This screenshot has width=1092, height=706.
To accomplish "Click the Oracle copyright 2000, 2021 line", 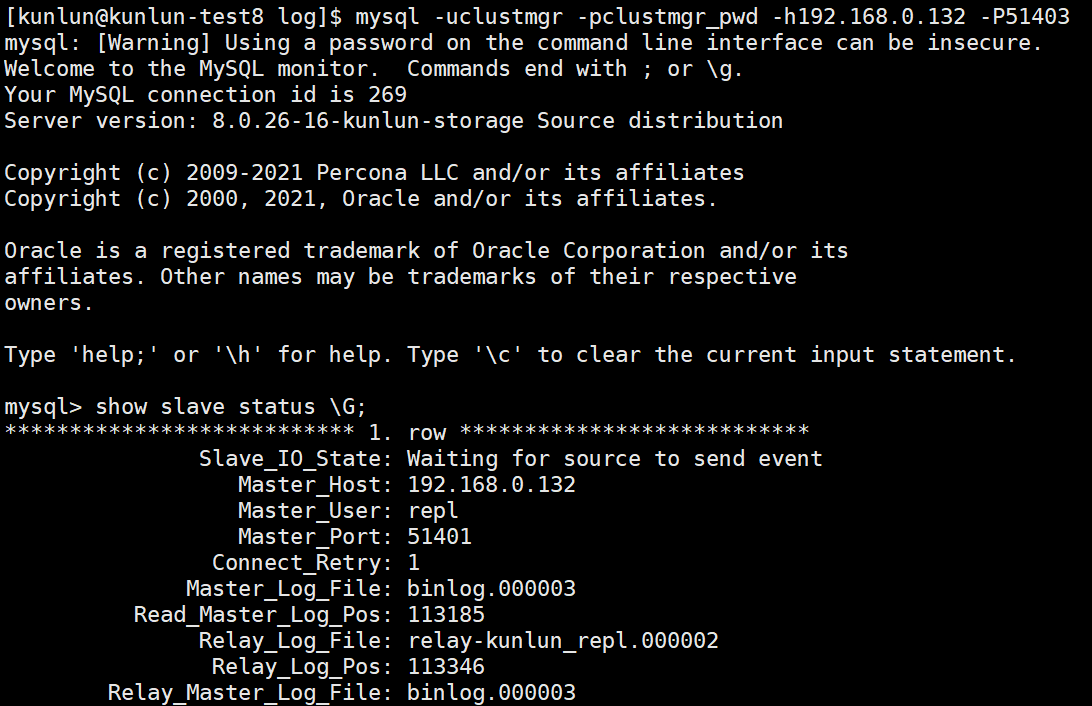I will [361, 199].
